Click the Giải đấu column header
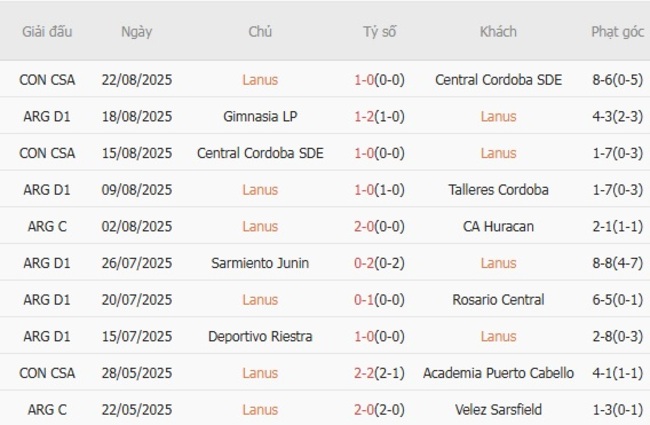Screen dimensions: 650x425 pos(47,31)
